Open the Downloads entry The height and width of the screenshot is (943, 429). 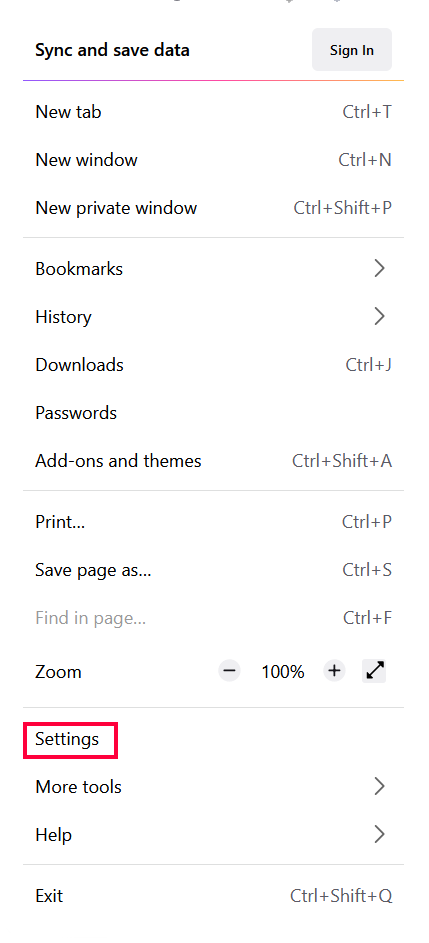(214, 365)
